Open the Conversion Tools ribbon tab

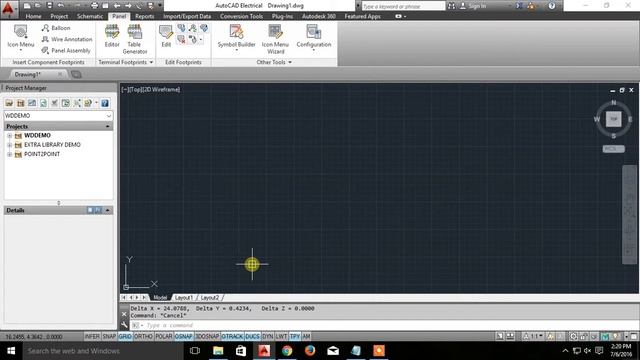coord(241,16)
